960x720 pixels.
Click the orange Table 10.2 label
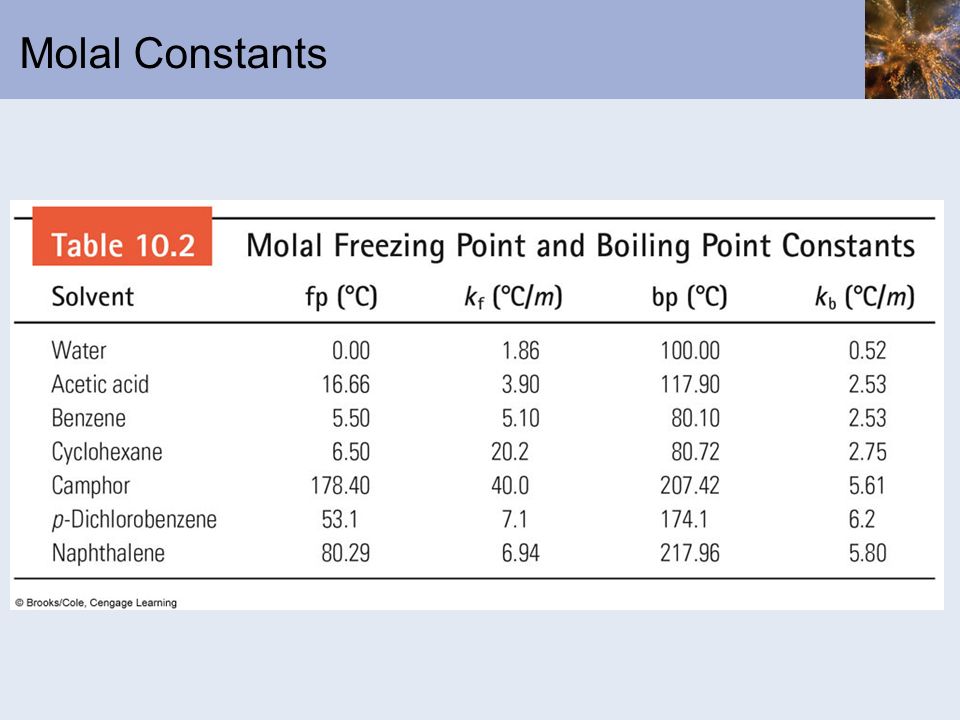(x=122, y=236)
